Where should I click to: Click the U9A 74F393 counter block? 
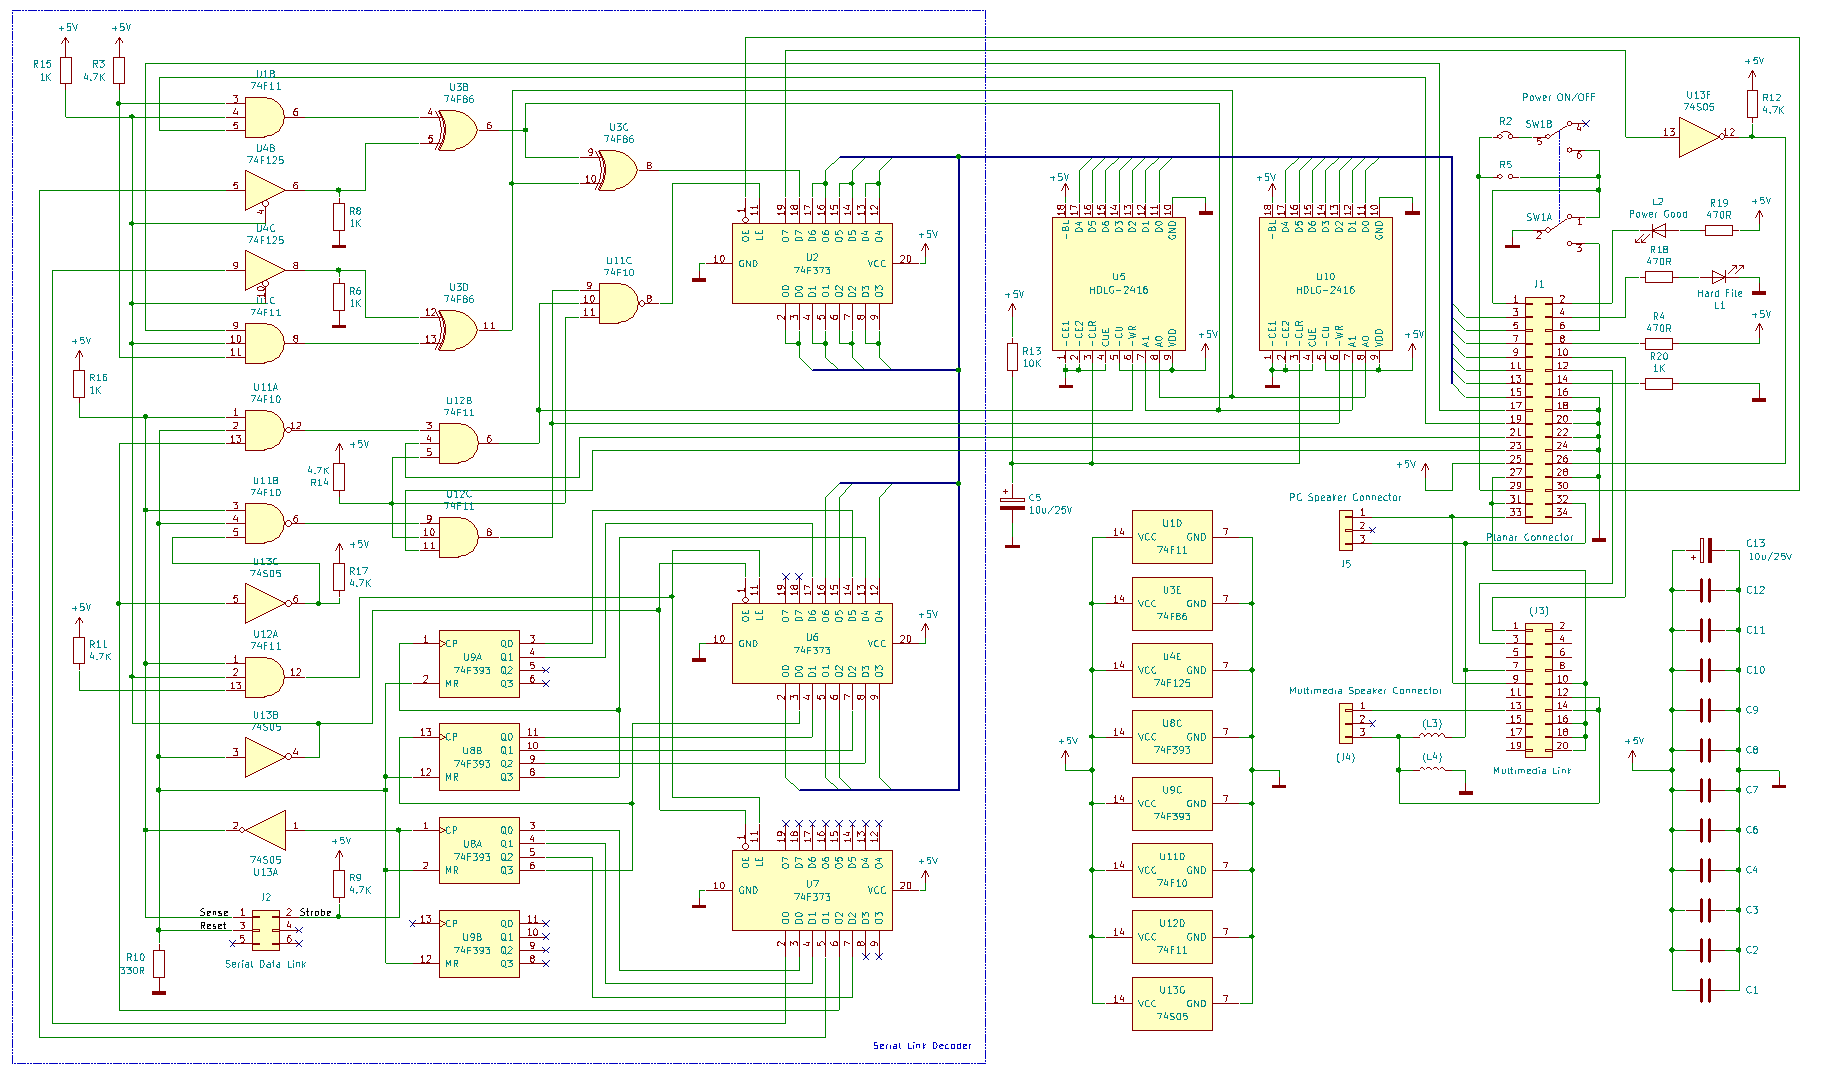coord(479,663)
